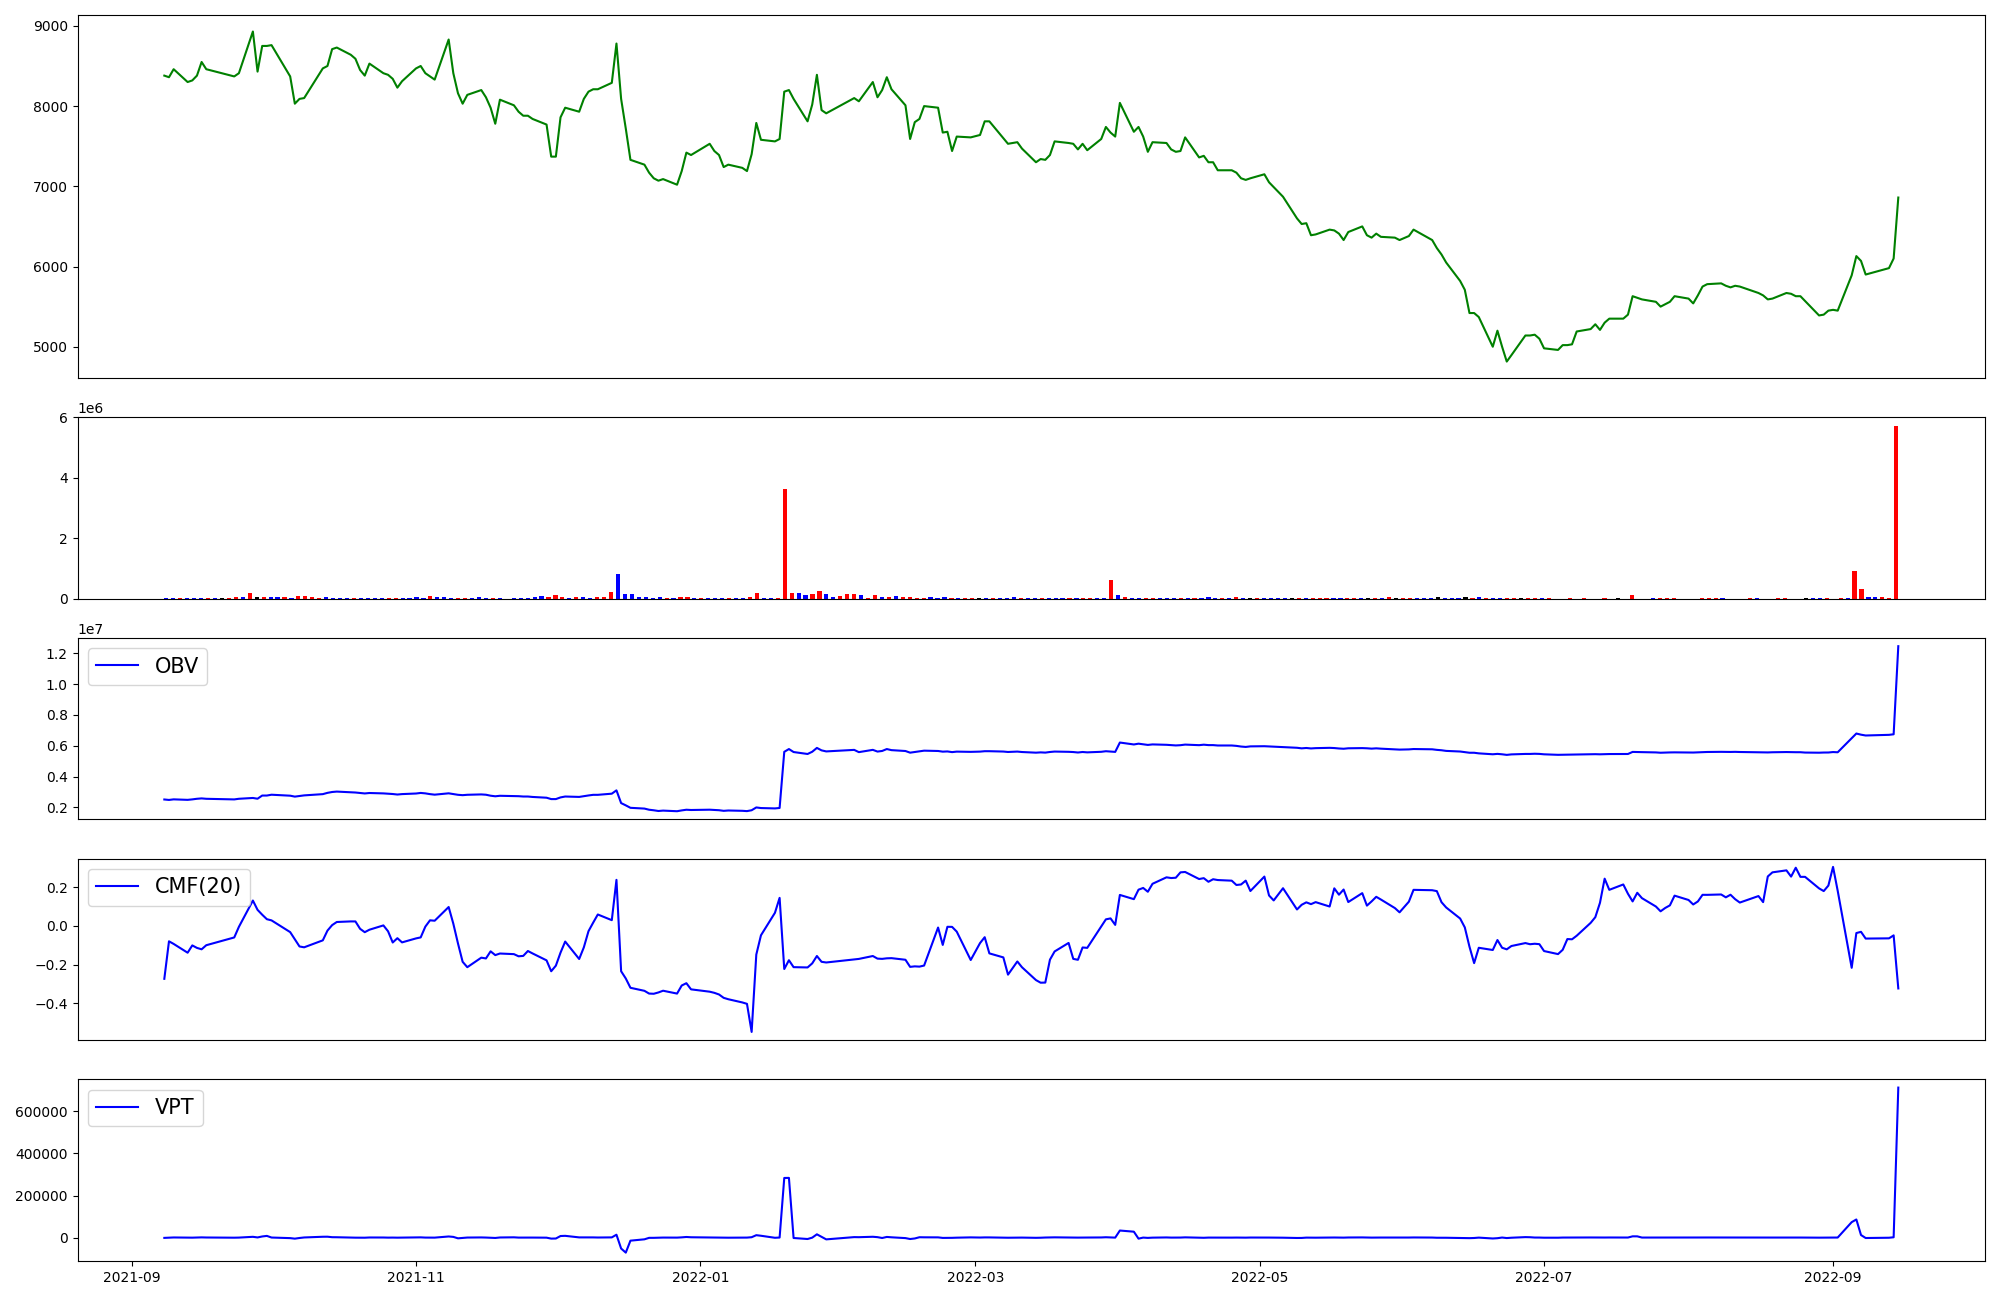Click the 2022-01 x-axis date label
The height and width of the screenshot is (1300, 2000).
[699, 1277]
